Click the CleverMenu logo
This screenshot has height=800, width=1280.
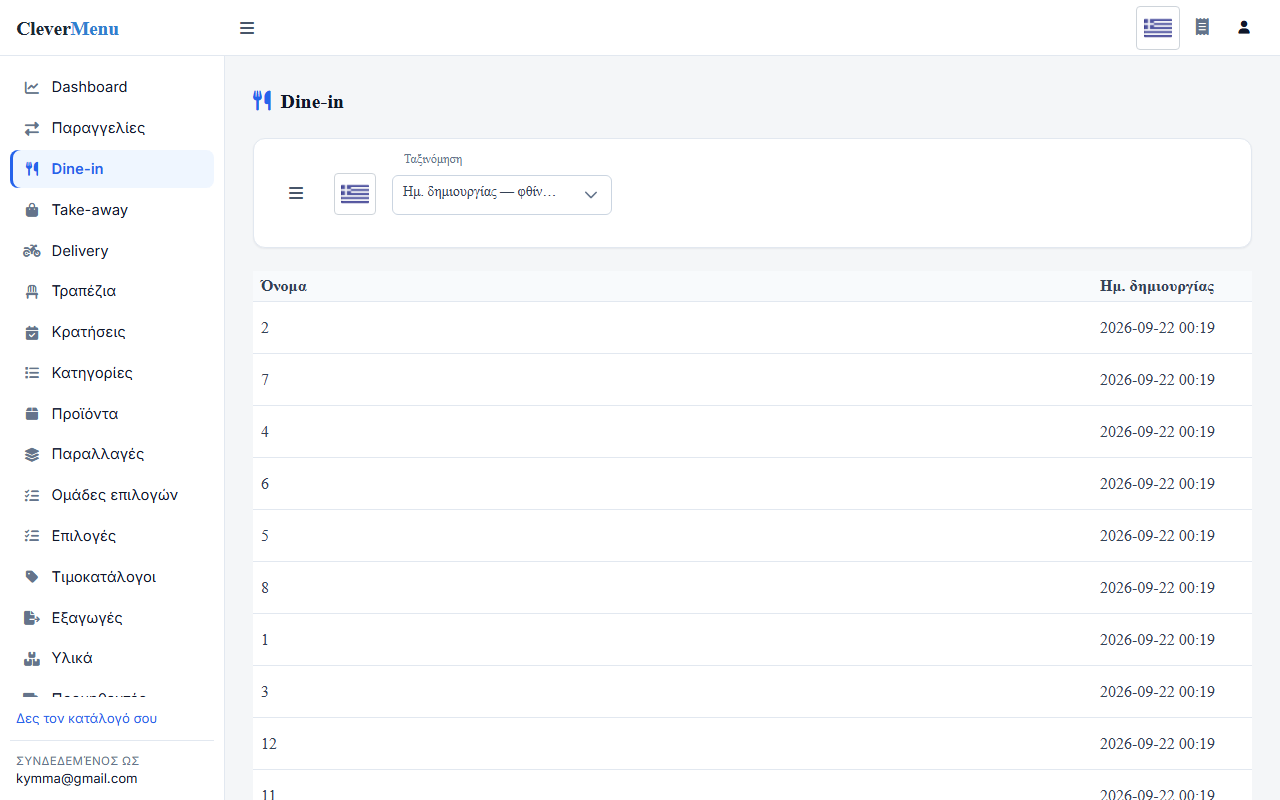coord(68,28)
